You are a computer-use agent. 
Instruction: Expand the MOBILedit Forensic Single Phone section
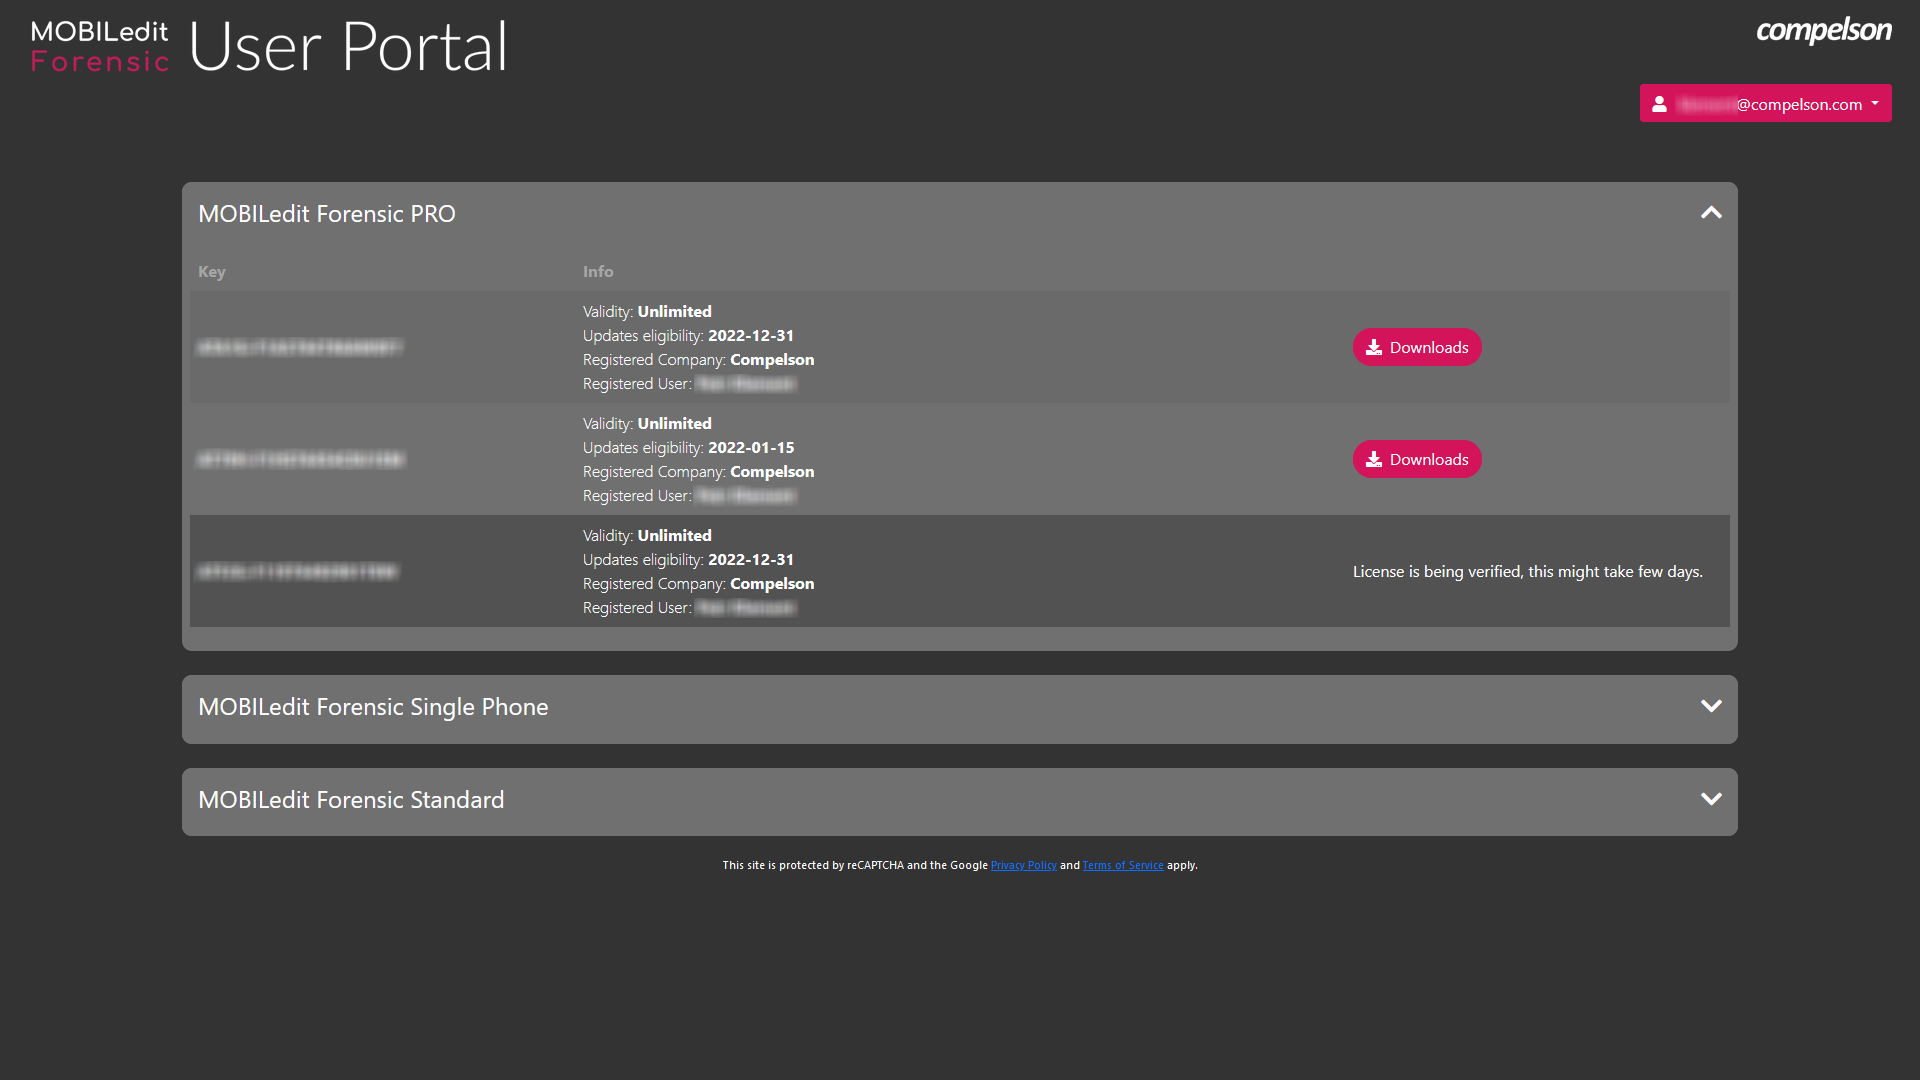pyautogui.click(x=1711, y=705)
